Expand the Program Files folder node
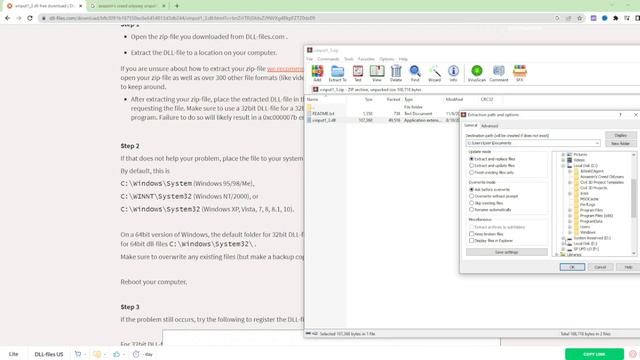Screen dimensions: 640x360 pyautogui.click(x=570, y=210)
